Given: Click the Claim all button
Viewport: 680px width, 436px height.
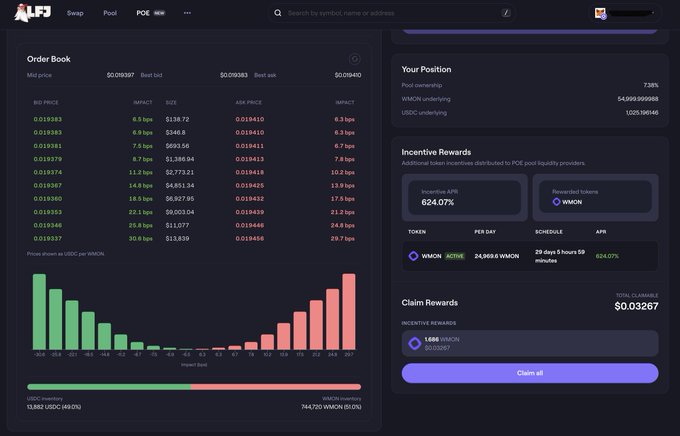Looking at the screenshot, I should [x=530, y=373].
